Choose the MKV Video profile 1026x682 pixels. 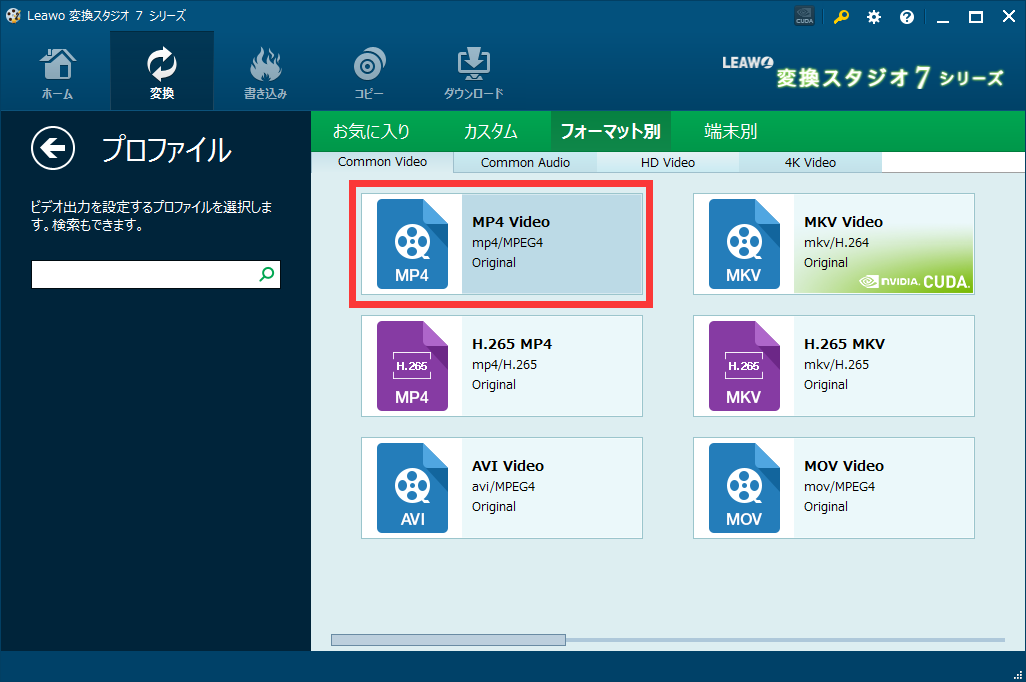coord(834,244)
